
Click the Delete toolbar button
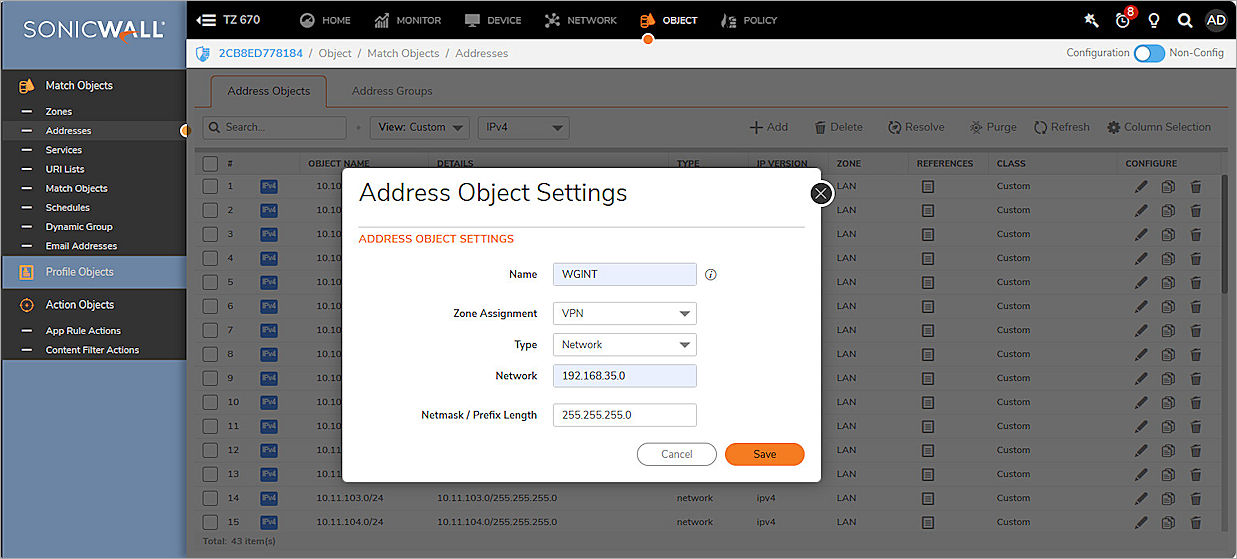click(x=838, y=127)
